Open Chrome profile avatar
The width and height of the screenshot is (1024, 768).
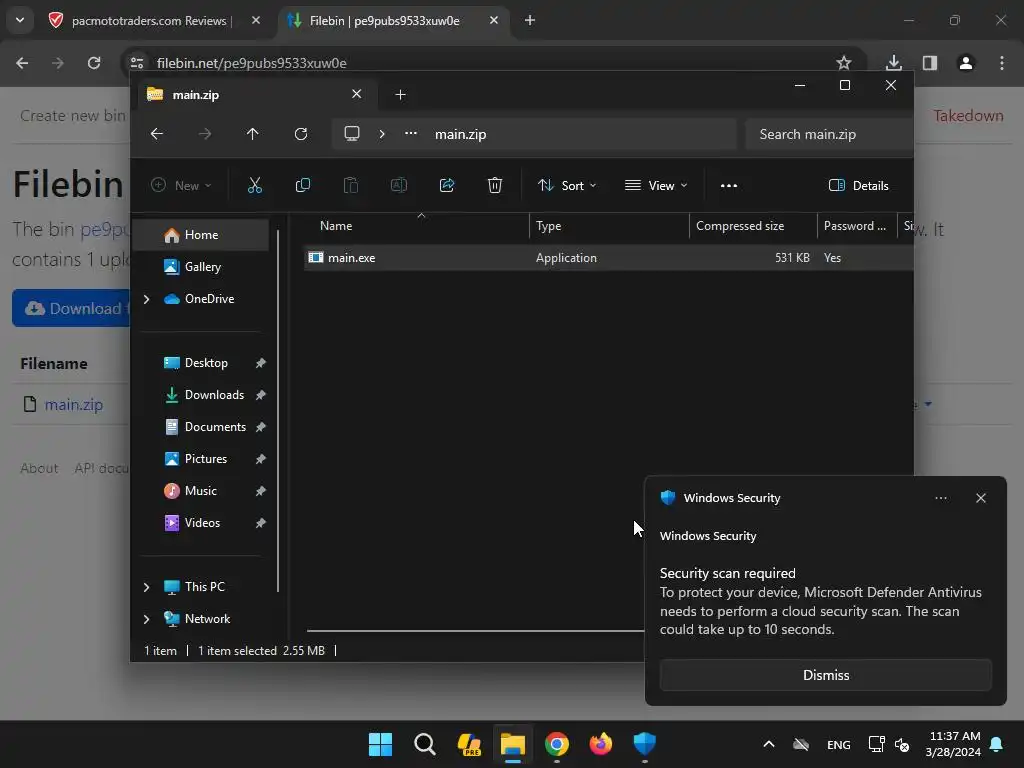point(966,63)
